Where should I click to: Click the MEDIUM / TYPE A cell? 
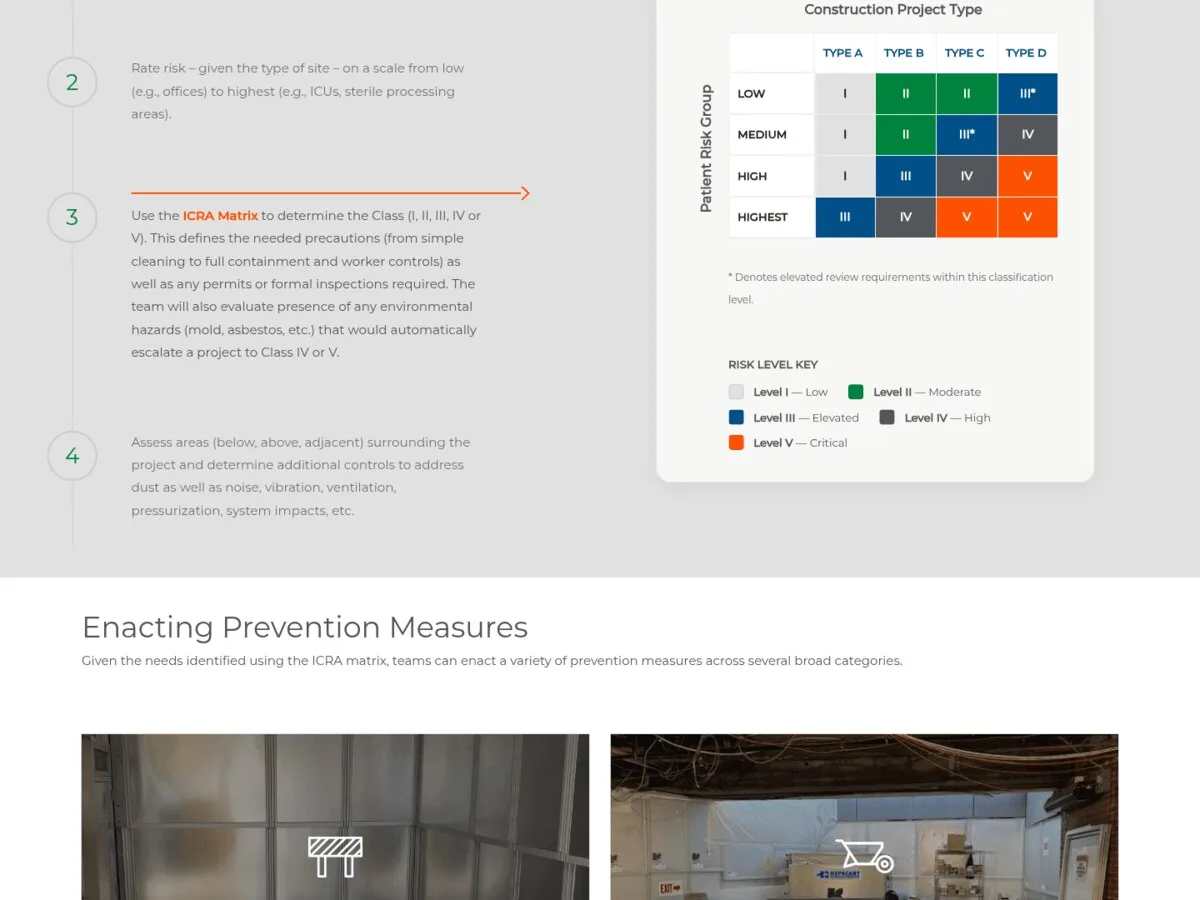[x=845, y=135]
